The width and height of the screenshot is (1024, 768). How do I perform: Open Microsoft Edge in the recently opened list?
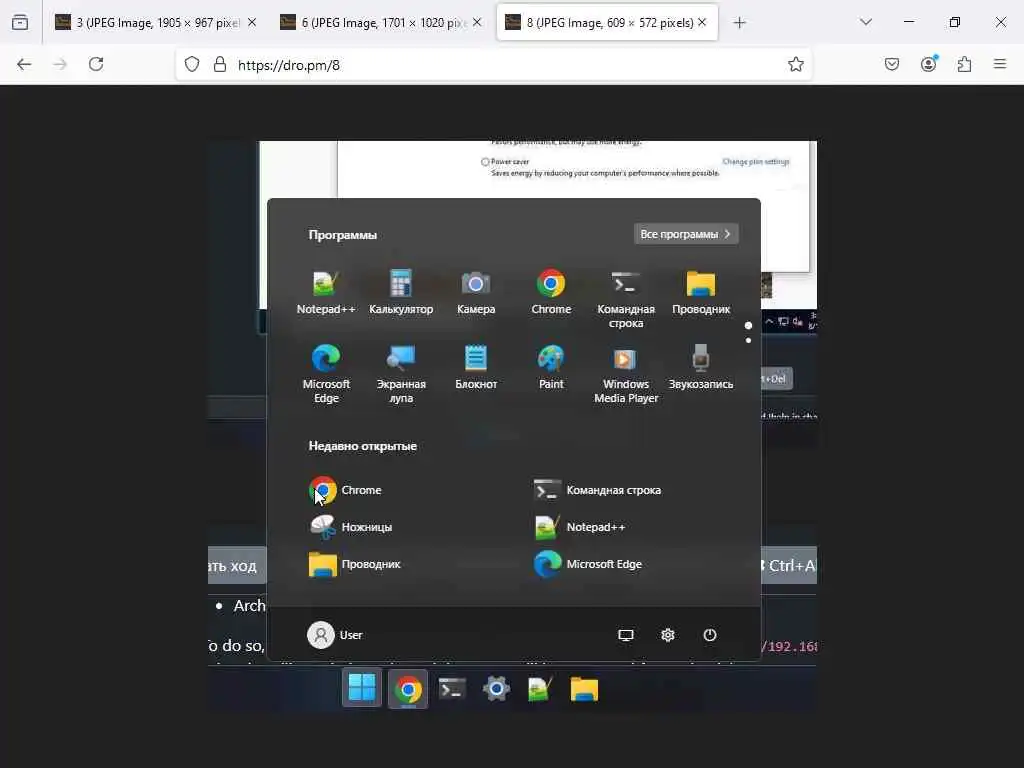pos(588,564)
